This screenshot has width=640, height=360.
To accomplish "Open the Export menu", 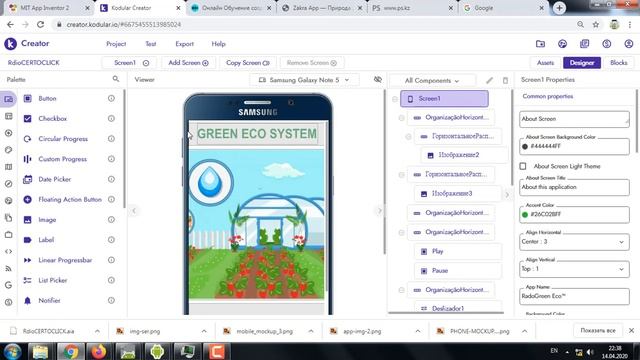I will [x=184, y=44].
